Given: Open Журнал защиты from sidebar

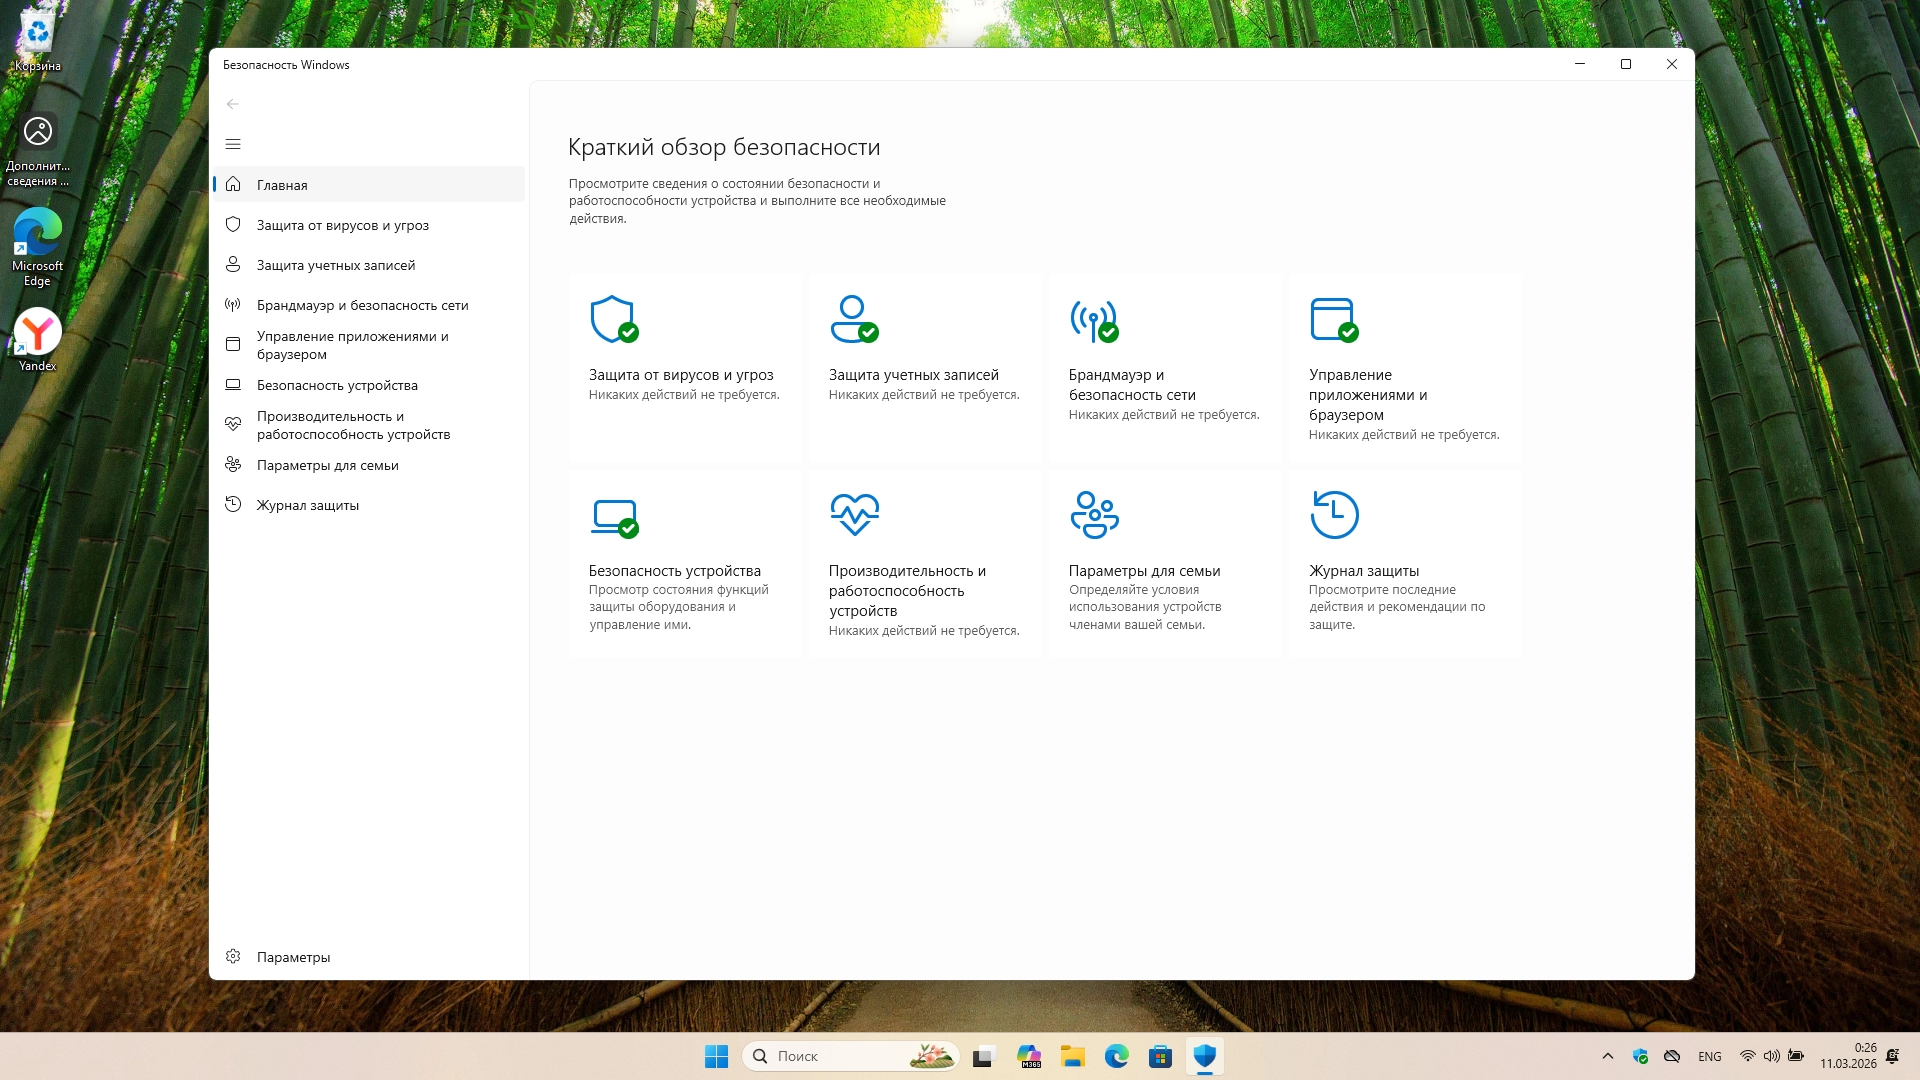Looking at the screenshot, I should [x=307, y=505].
